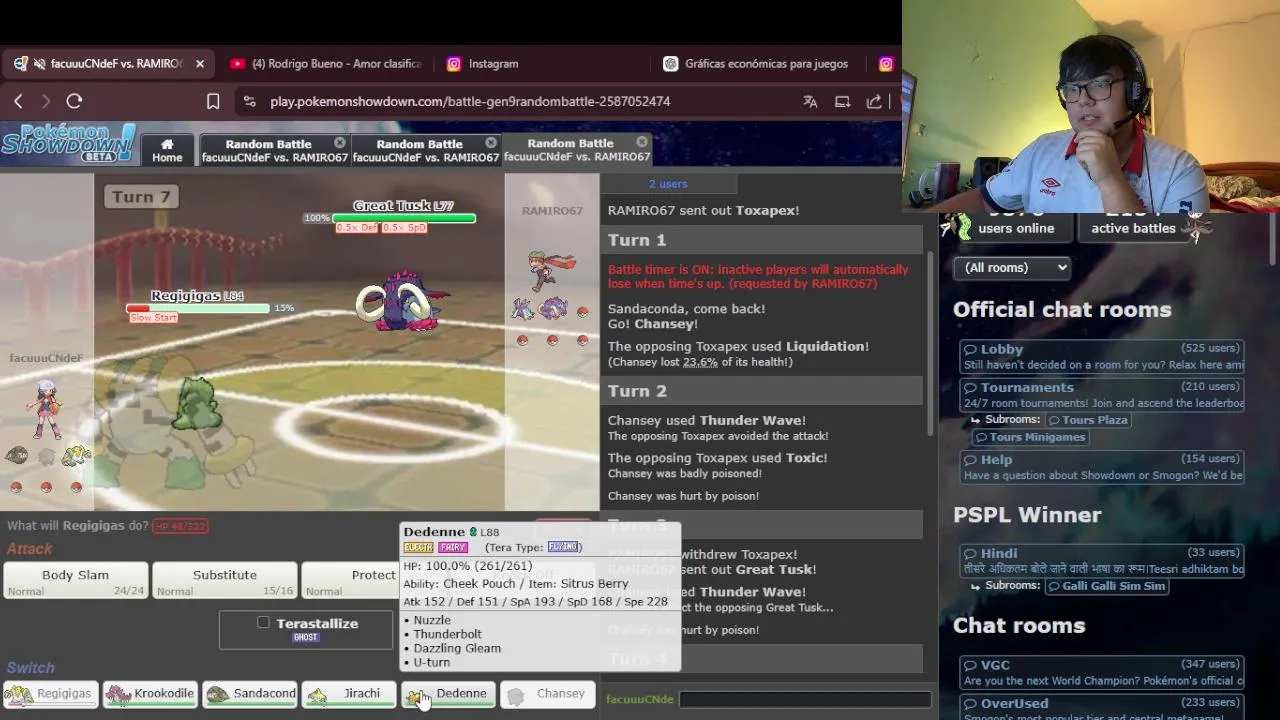Click the Great Tusk icon in RAMIRO67's team

pos(553,309)
